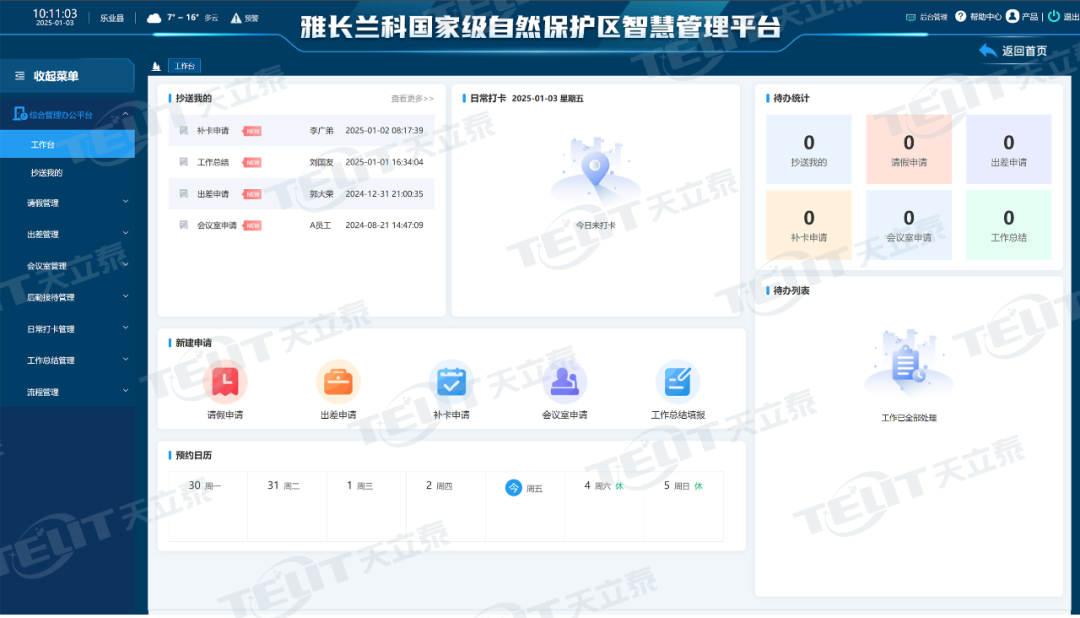Click the 返回首页 arrow icon
The image size is (1080, 618).
pyautogui.click(x=988, y=50)
